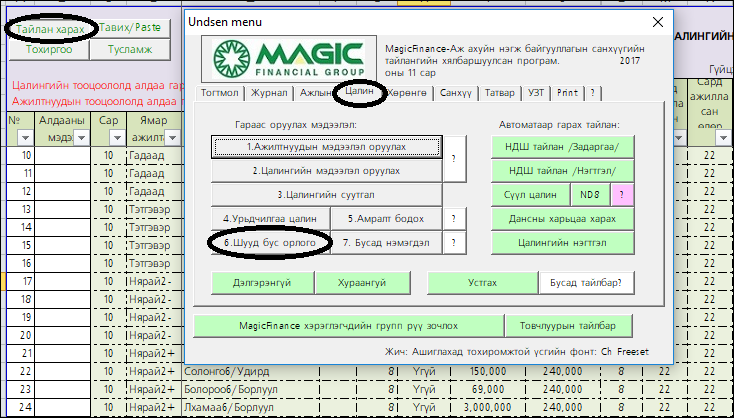Click the ? help button beside Бусад нэмэгдэл
Image resolution: width=734 pixels, height=418 pixels.
pyautogui.click(x=454, y=242)
